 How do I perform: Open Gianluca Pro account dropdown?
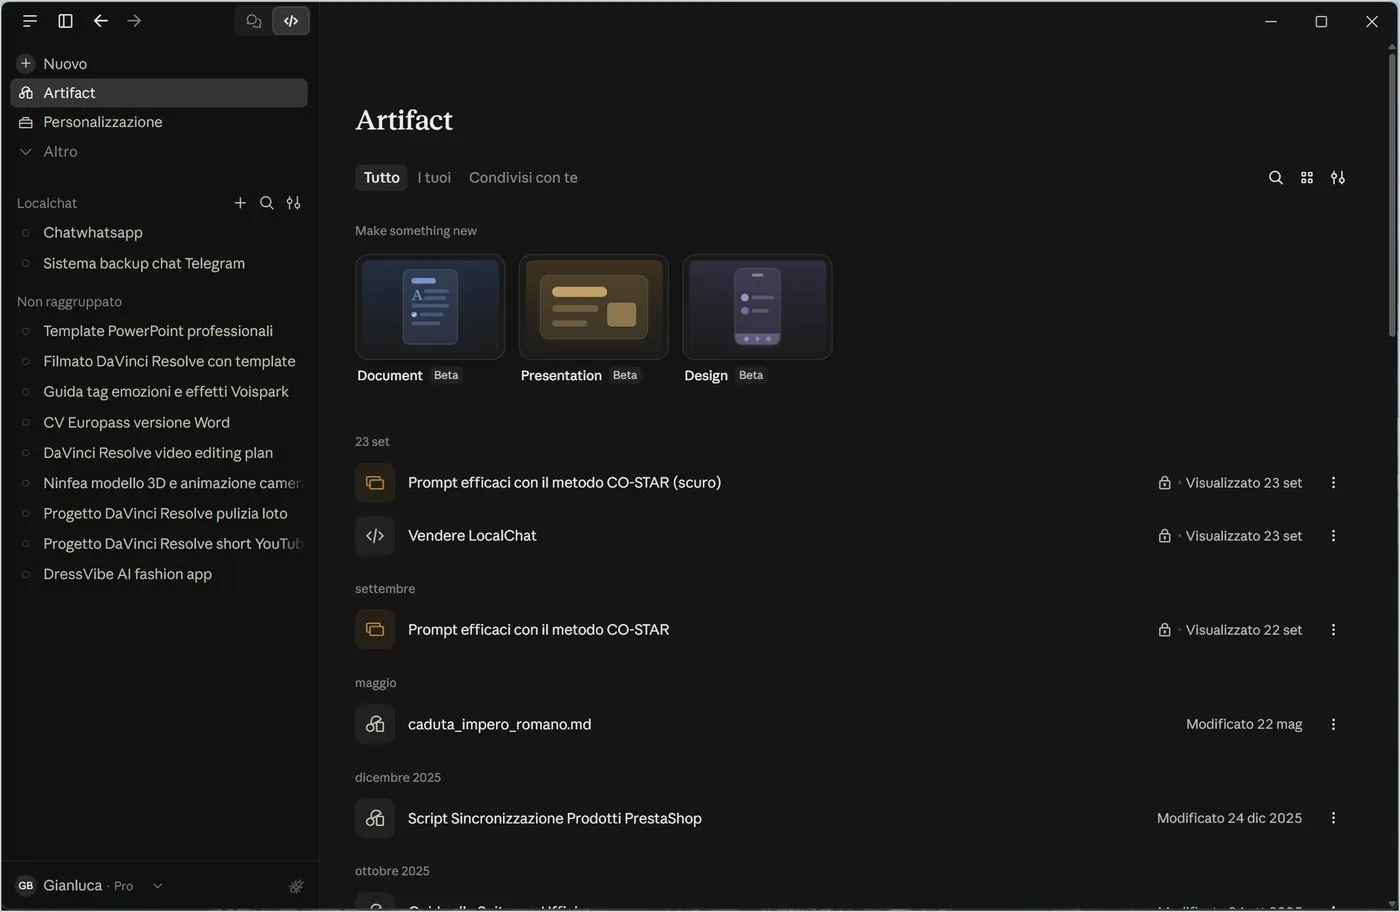(90, 886)
